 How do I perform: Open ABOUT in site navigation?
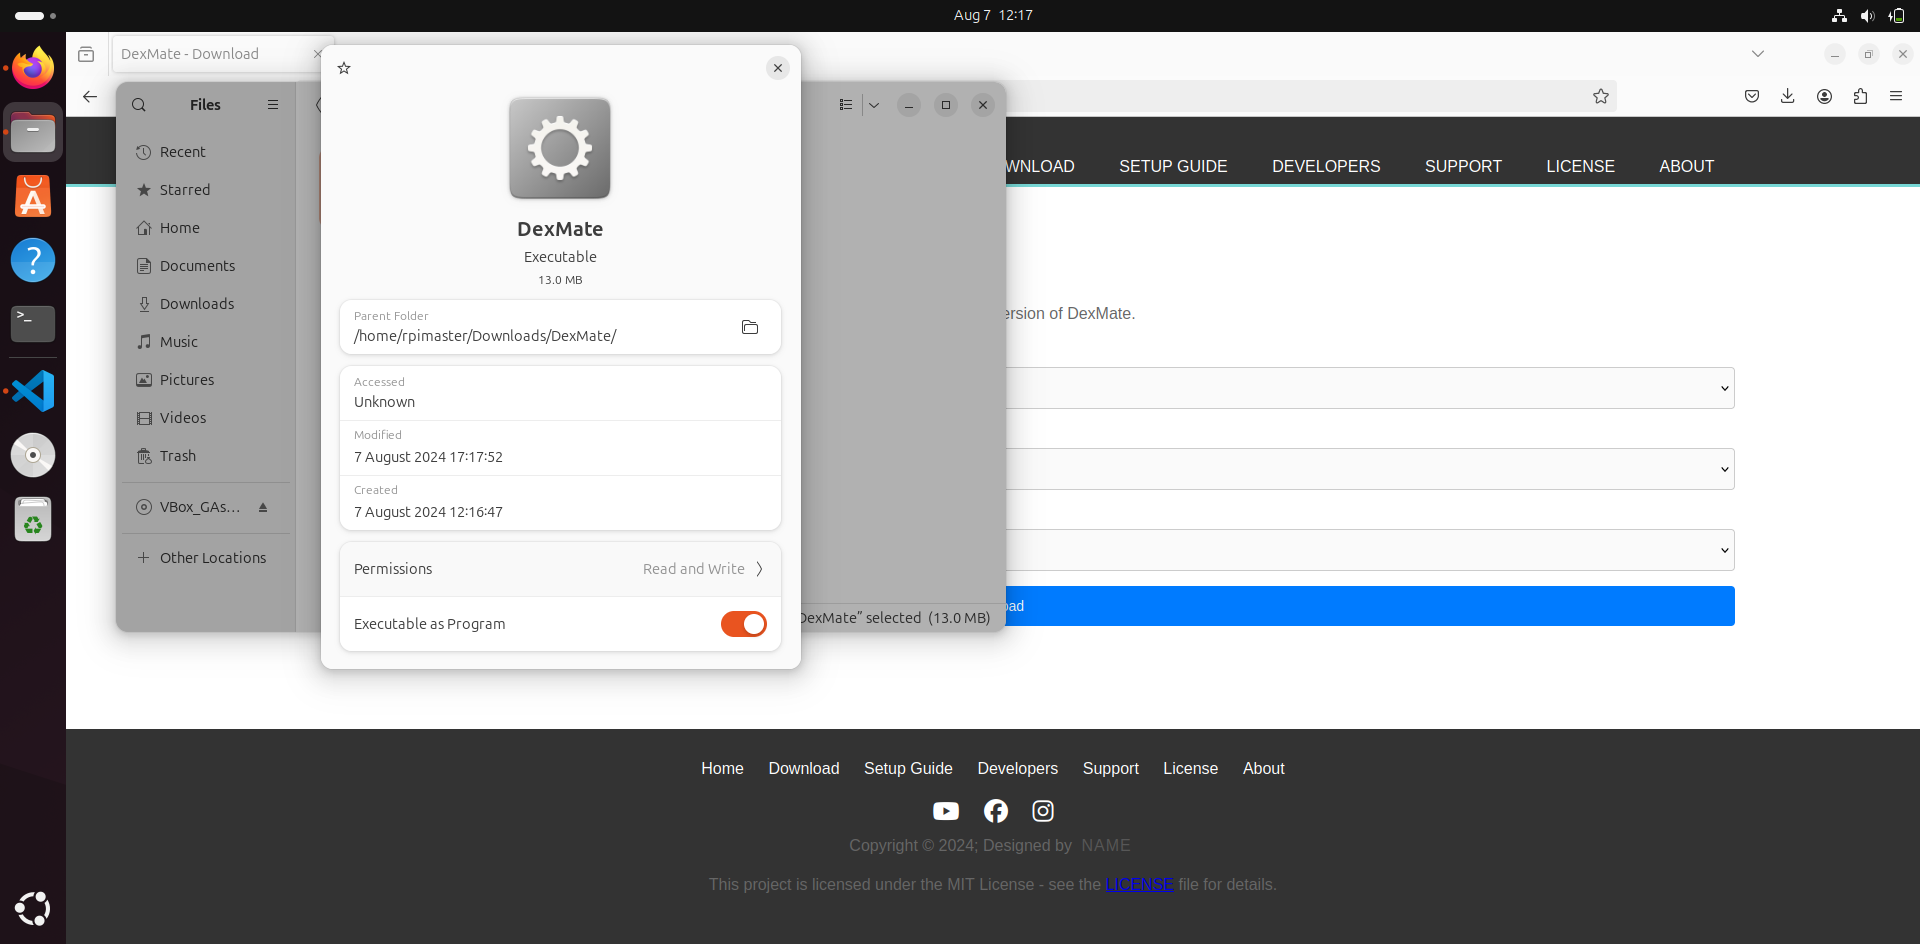(1686, 166)
